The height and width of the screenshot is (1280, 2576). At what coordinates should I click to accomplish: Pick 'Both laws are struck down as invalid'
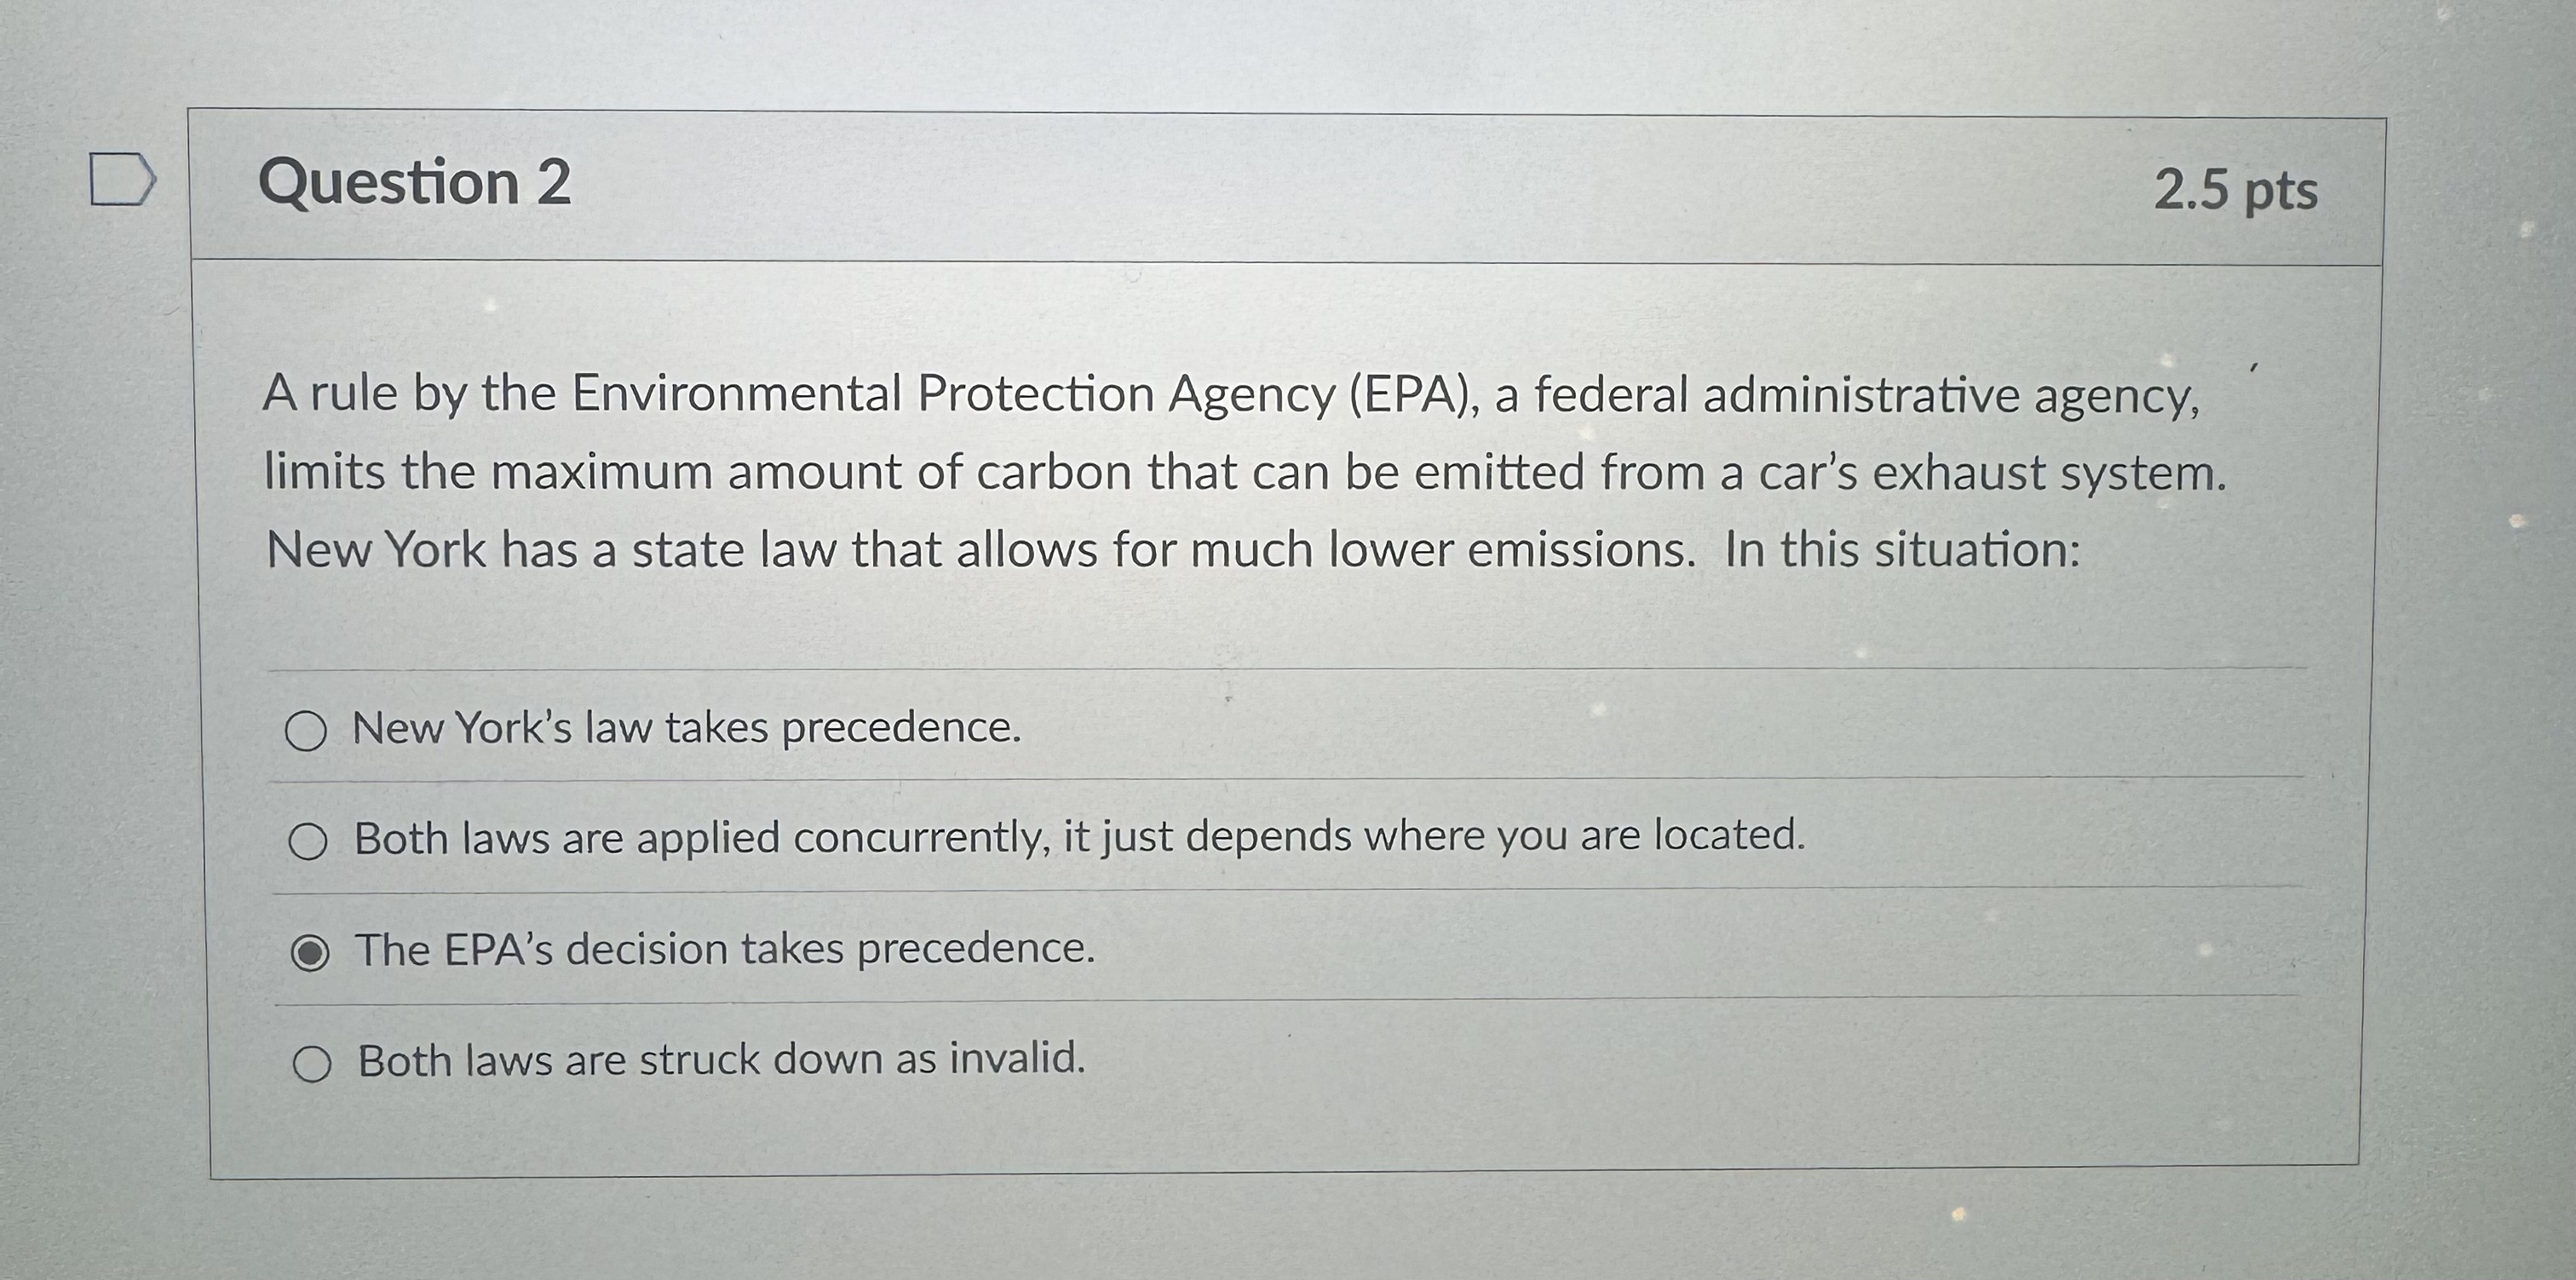click(x=310, y=1061)
